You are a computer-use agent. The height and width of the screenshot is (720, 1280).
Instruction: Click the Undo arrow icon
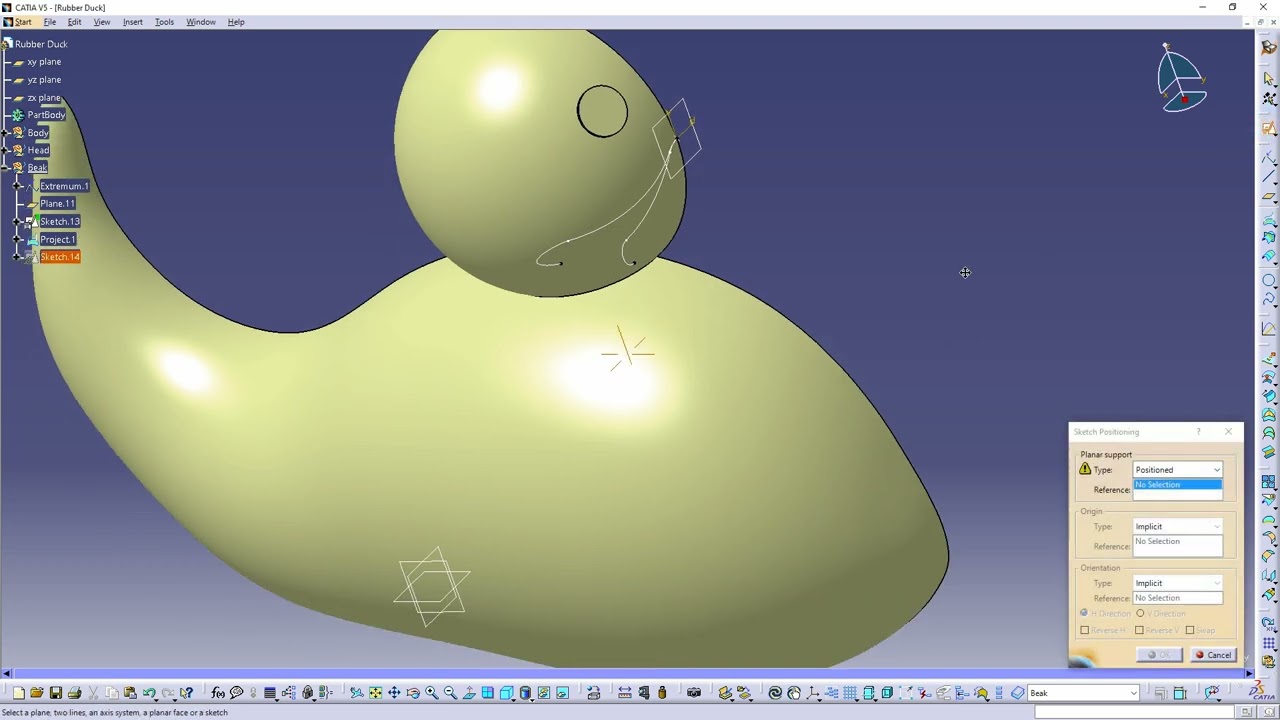pos(149,693)
